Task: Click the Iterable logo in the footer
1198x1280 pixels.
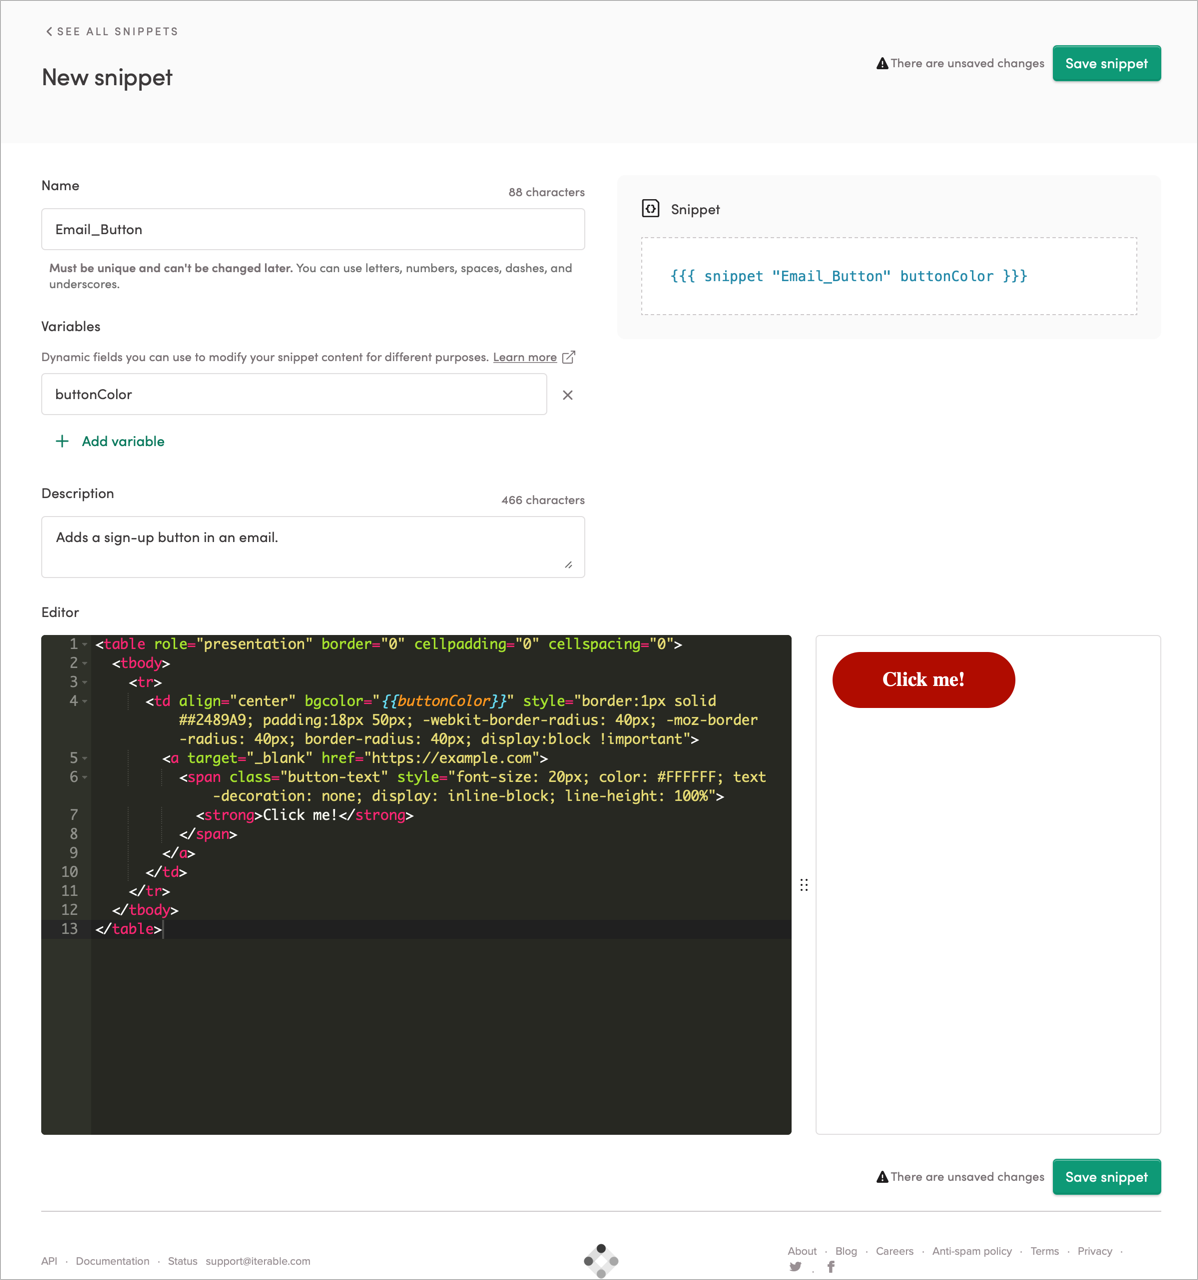Action: (x=601, y=1261)
